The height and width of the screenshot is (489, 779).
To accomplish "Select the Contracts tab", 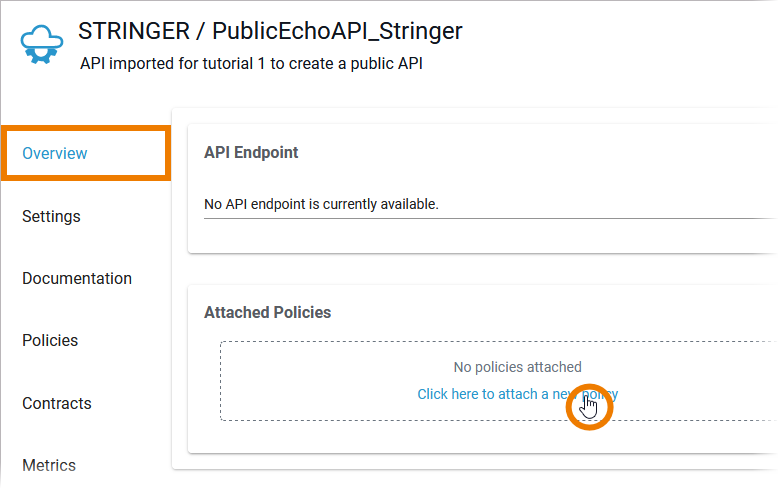I will tap(56, 403).
